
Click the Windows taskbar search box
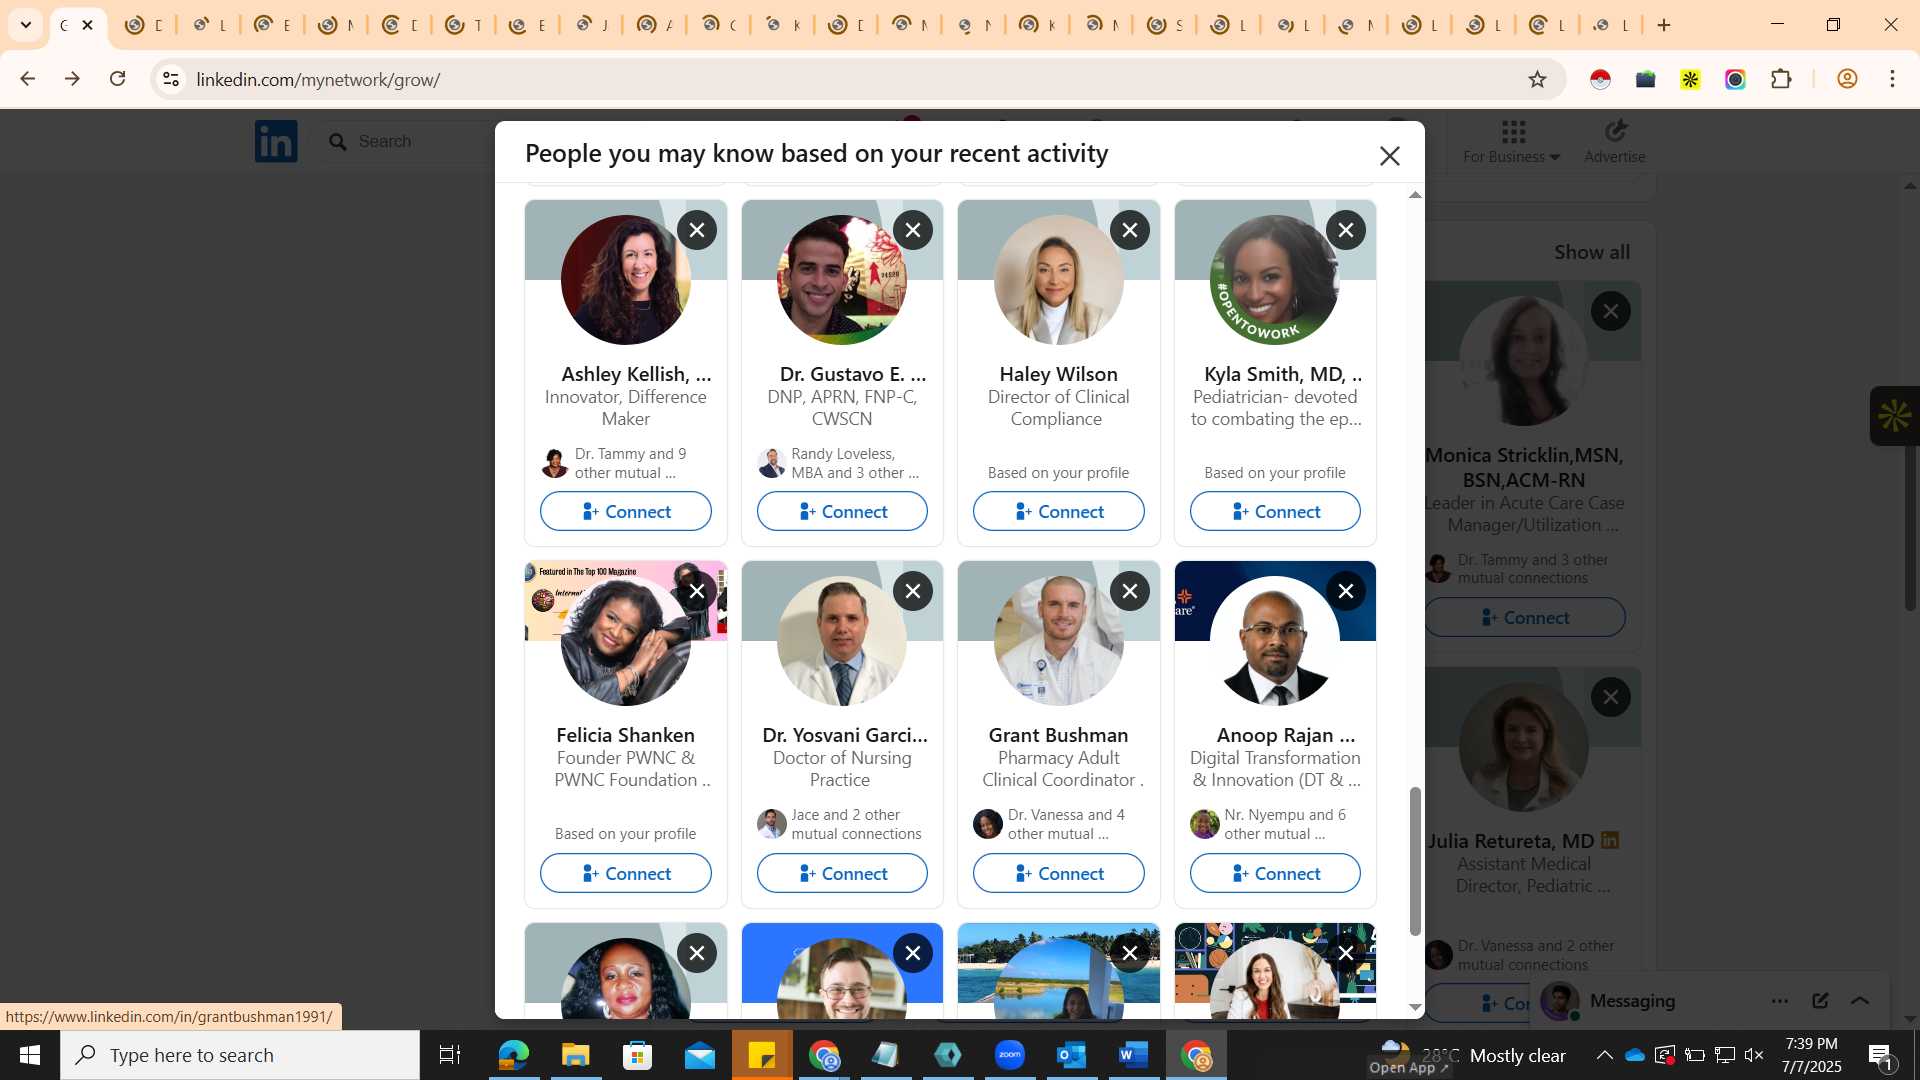[x=240, y=1055]
